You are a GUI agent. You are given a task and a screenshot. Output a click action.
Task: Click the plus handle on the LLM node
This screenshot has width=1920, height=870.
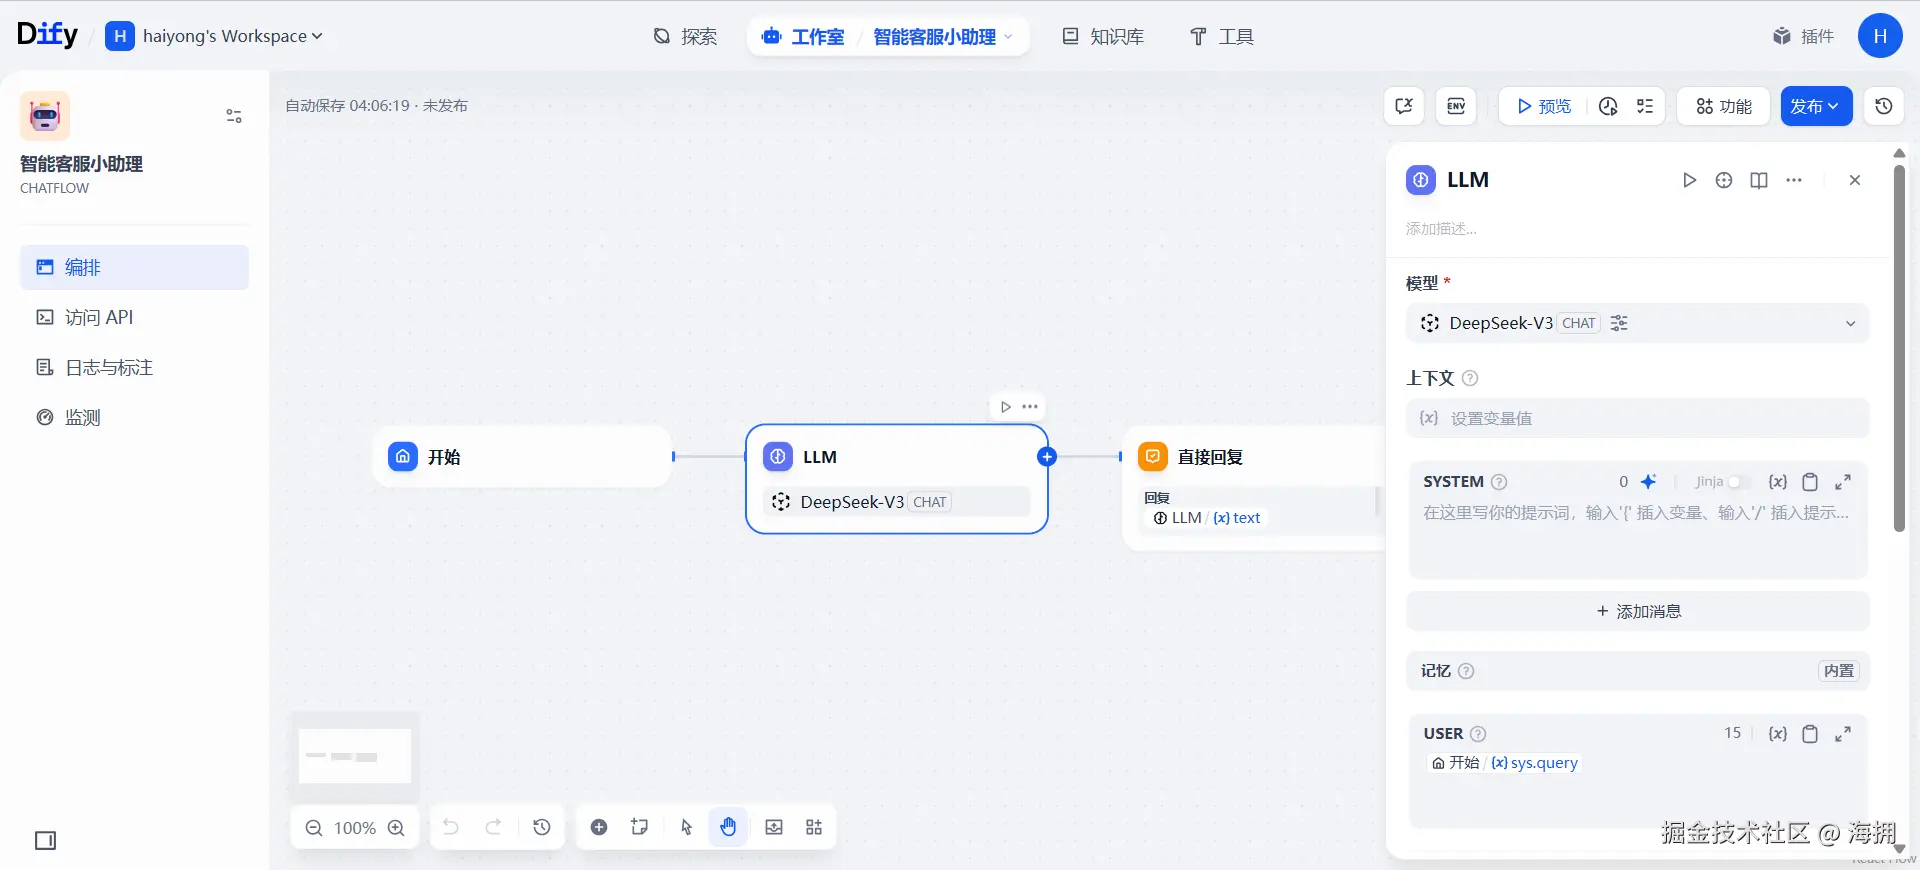[1047, 457]
